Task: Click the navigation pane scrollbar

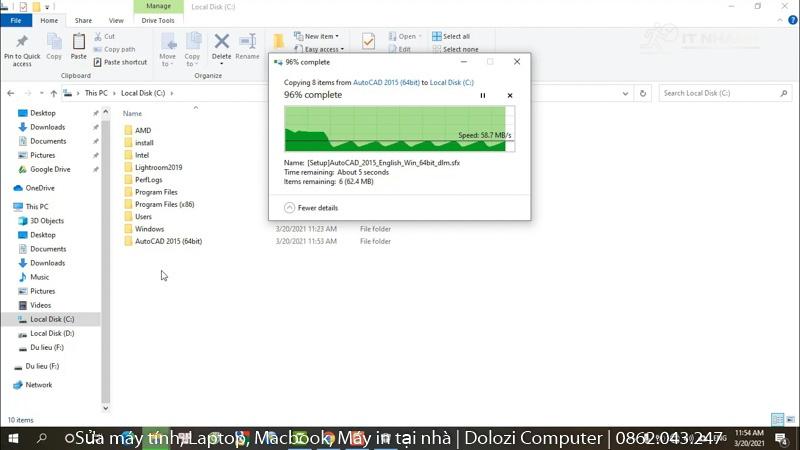Action: (106, 260)
